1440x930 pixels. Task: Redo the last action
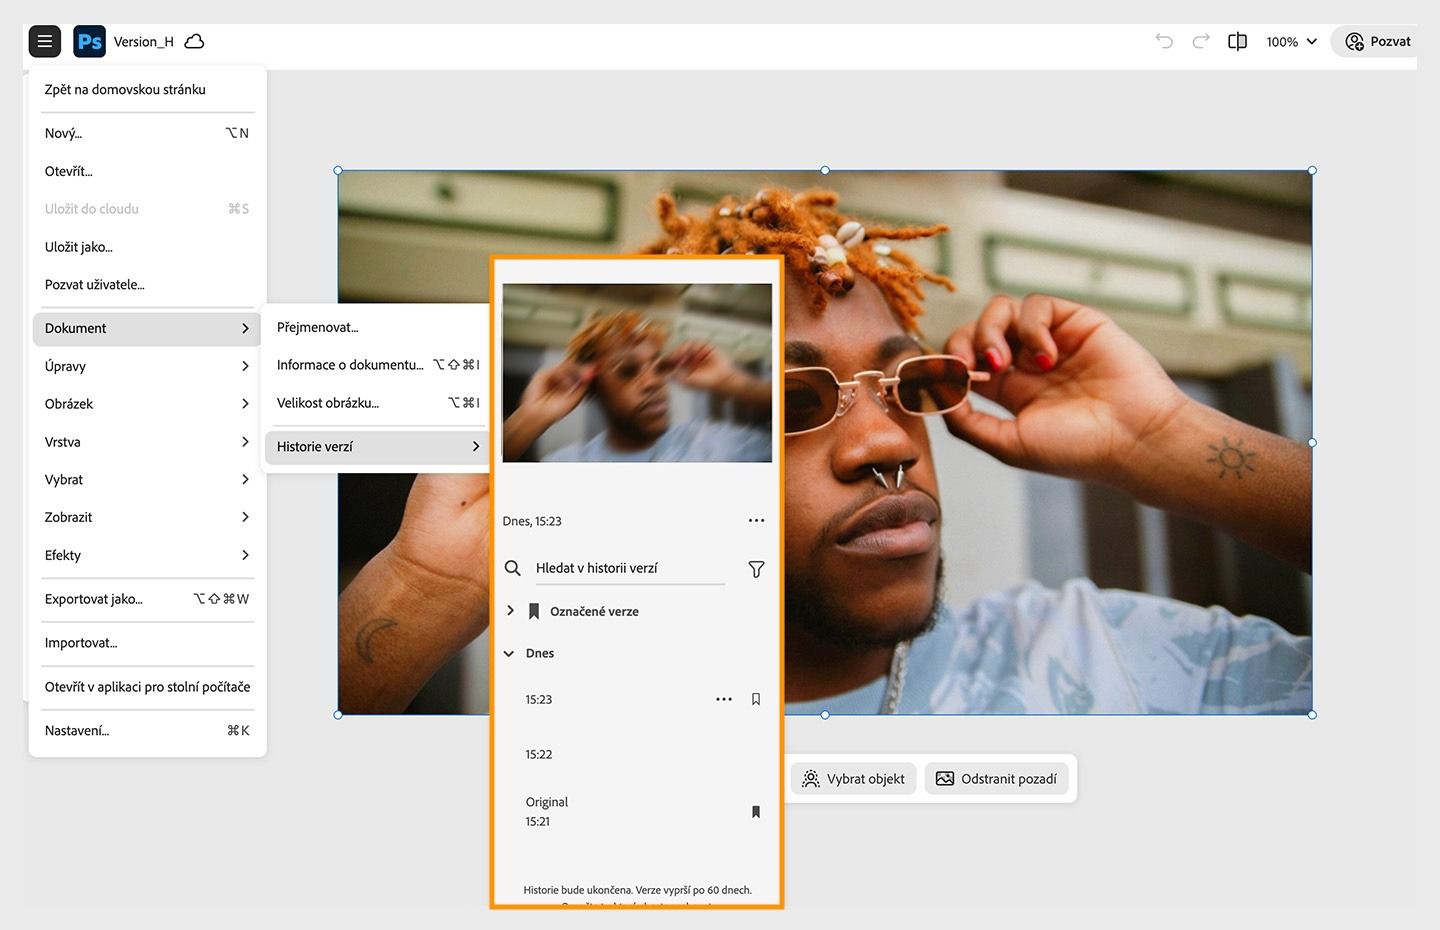[1201, 41]
